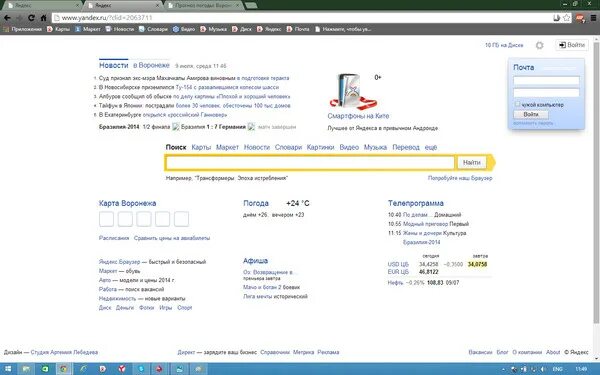Switch search to Словари
The width and height of the screenshot is (600, 375).
pos(288,147)
